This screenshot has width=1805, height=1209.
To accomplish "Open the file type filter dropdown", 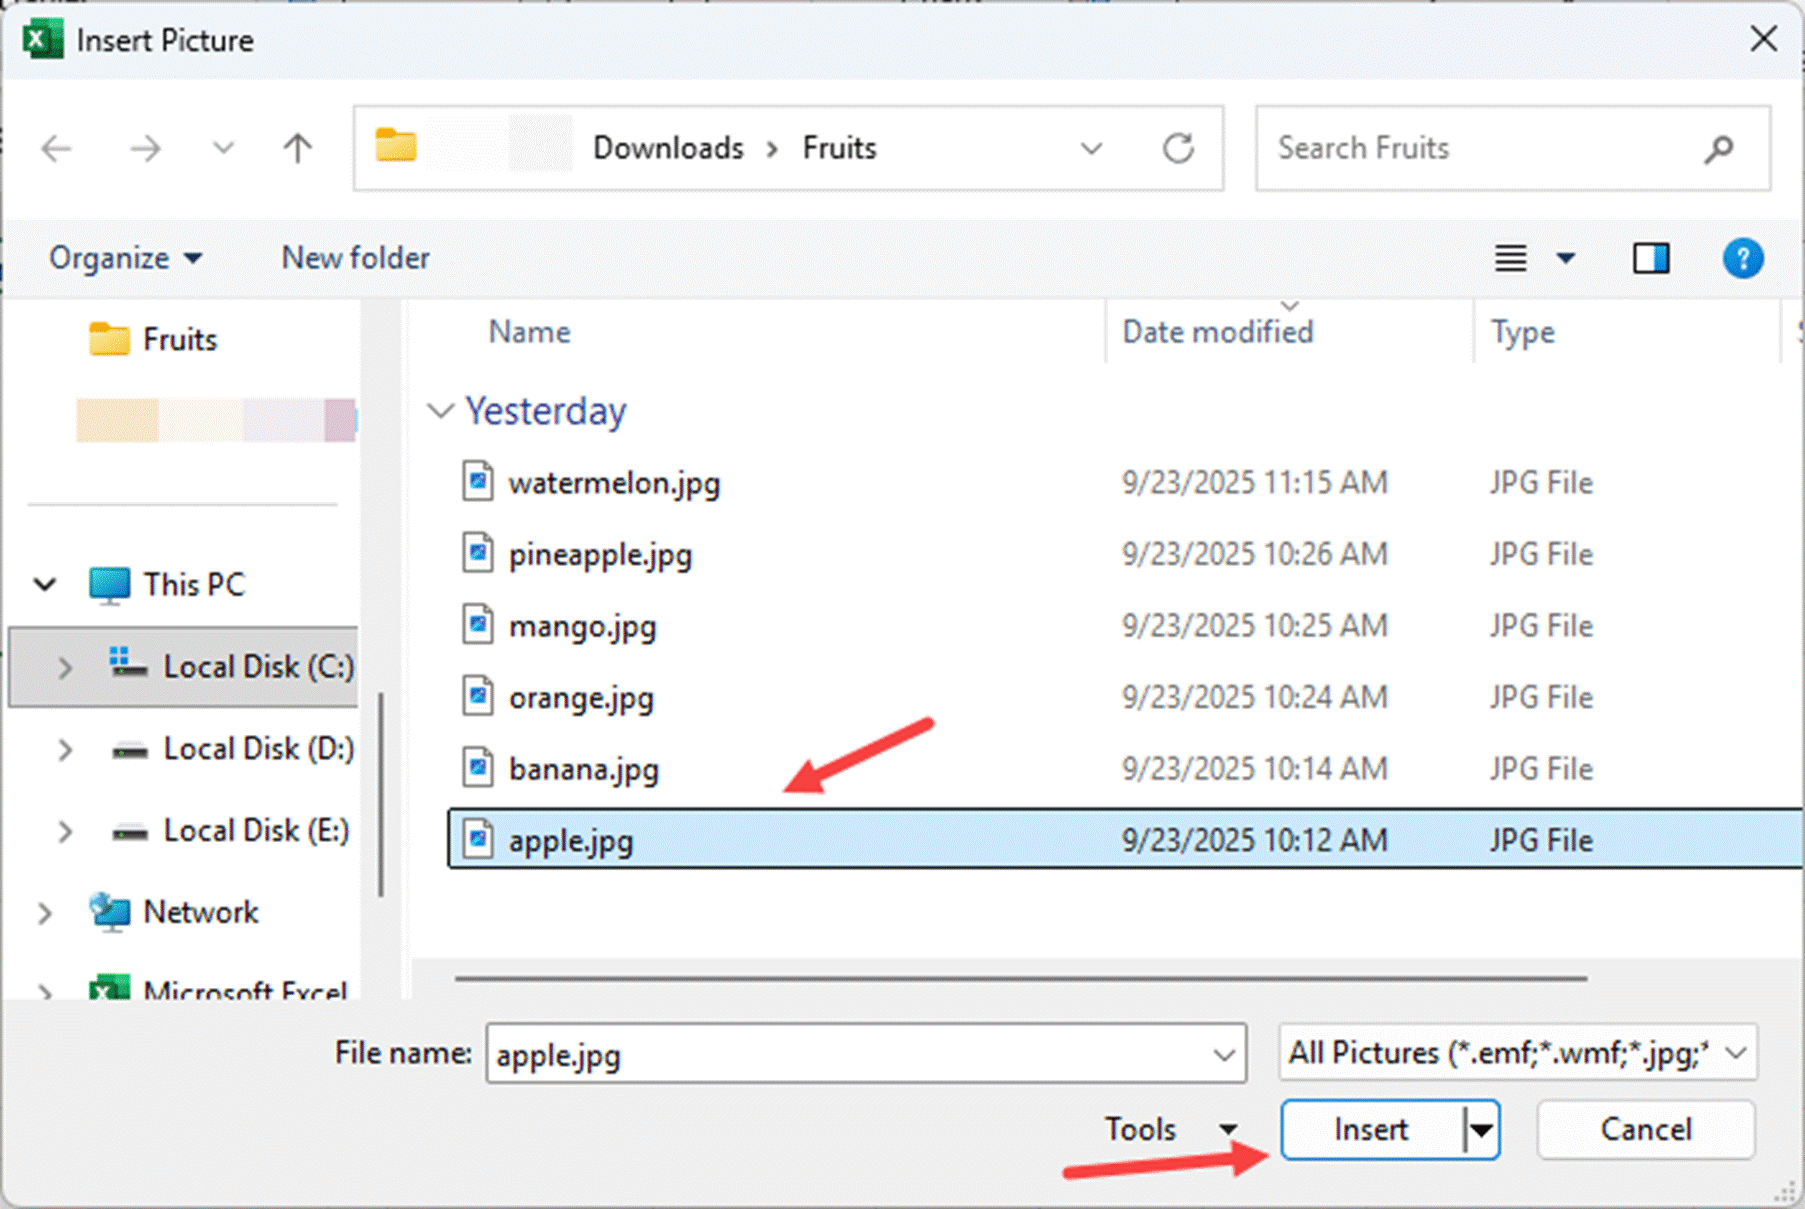I will click(x=1517, y=1053).
